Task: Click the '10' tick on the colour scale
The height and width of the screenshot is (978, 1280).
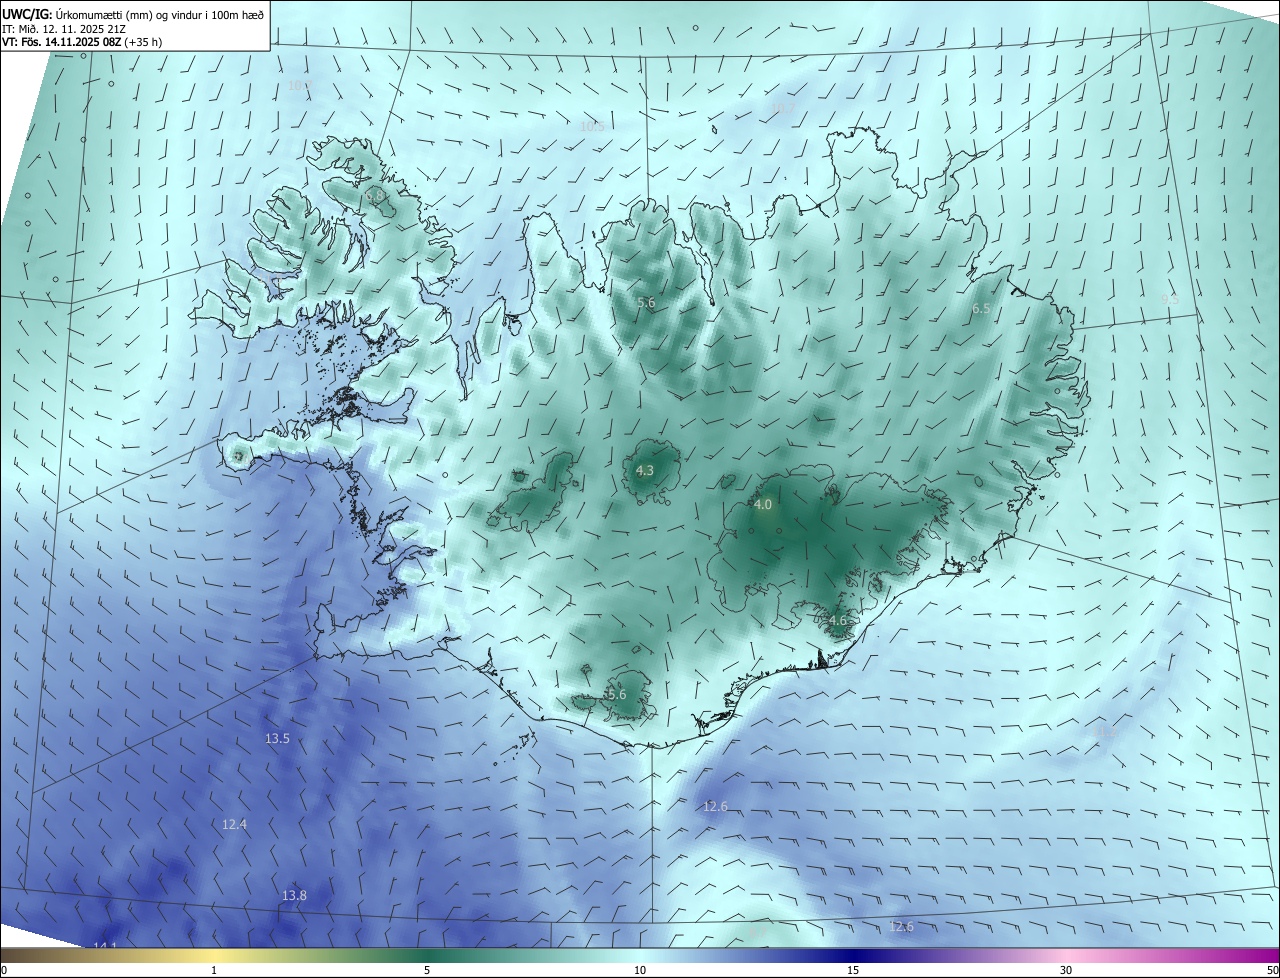Action: [x=640, y=970]
